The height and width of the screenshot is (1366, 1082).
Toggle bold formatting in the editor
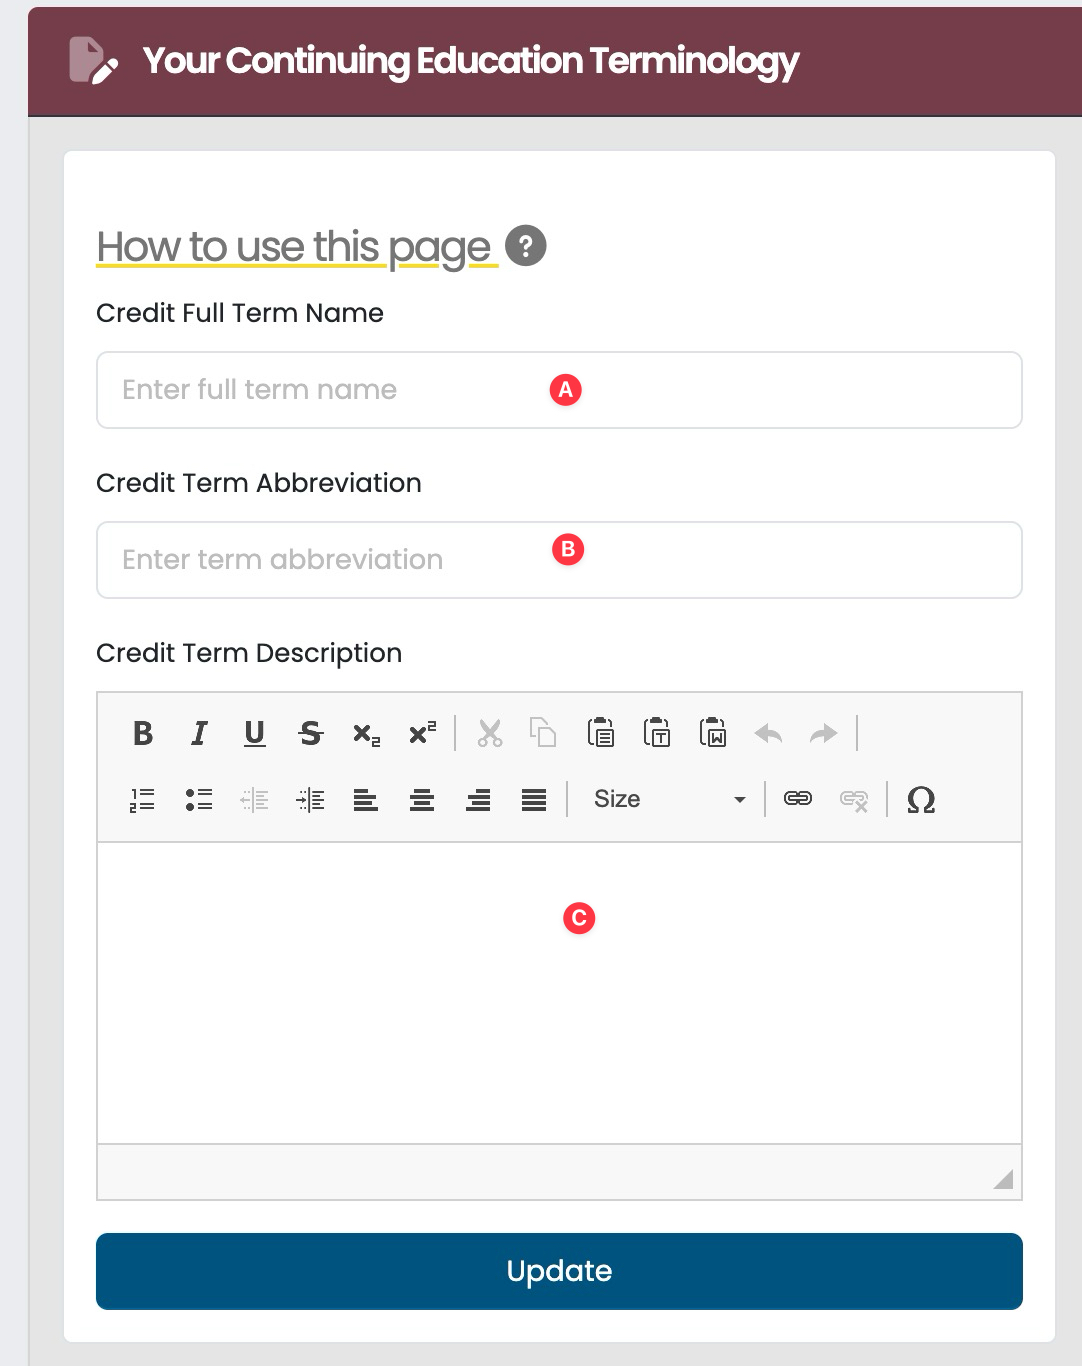pyautogui.click(x=143, y=734)
